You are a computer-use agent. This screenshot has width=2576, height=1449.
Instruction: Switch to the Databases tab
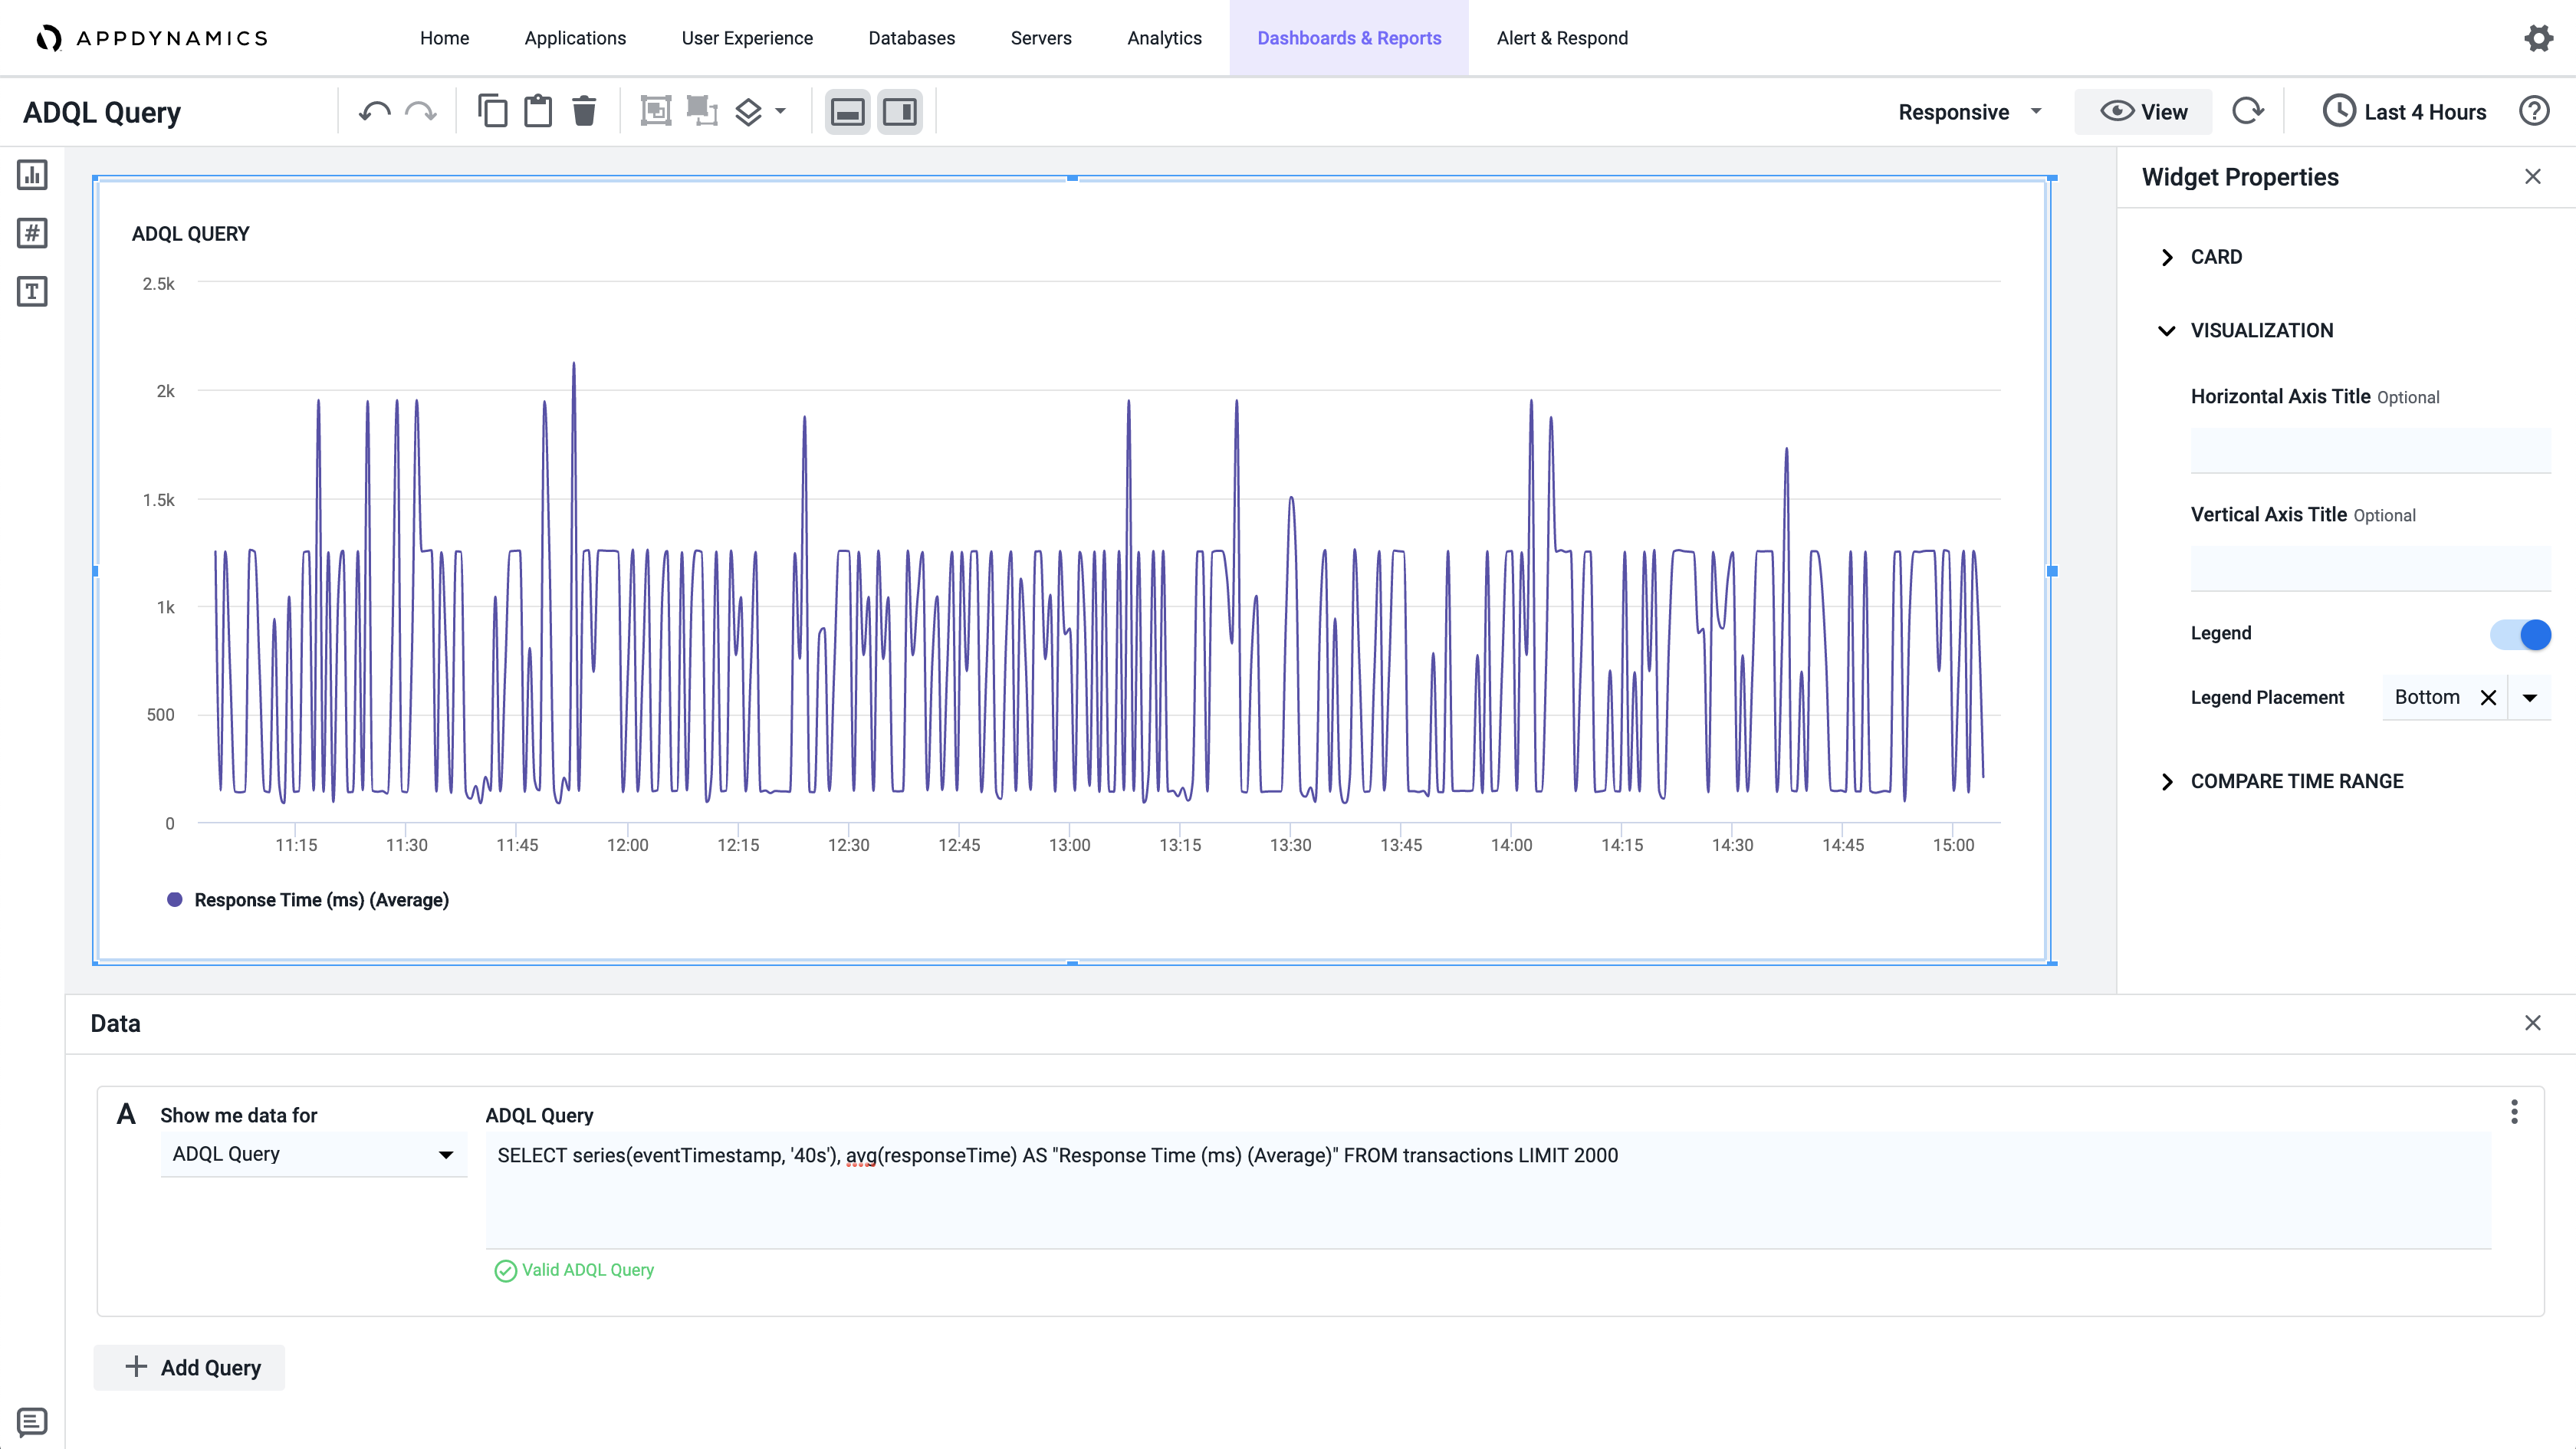911,38
